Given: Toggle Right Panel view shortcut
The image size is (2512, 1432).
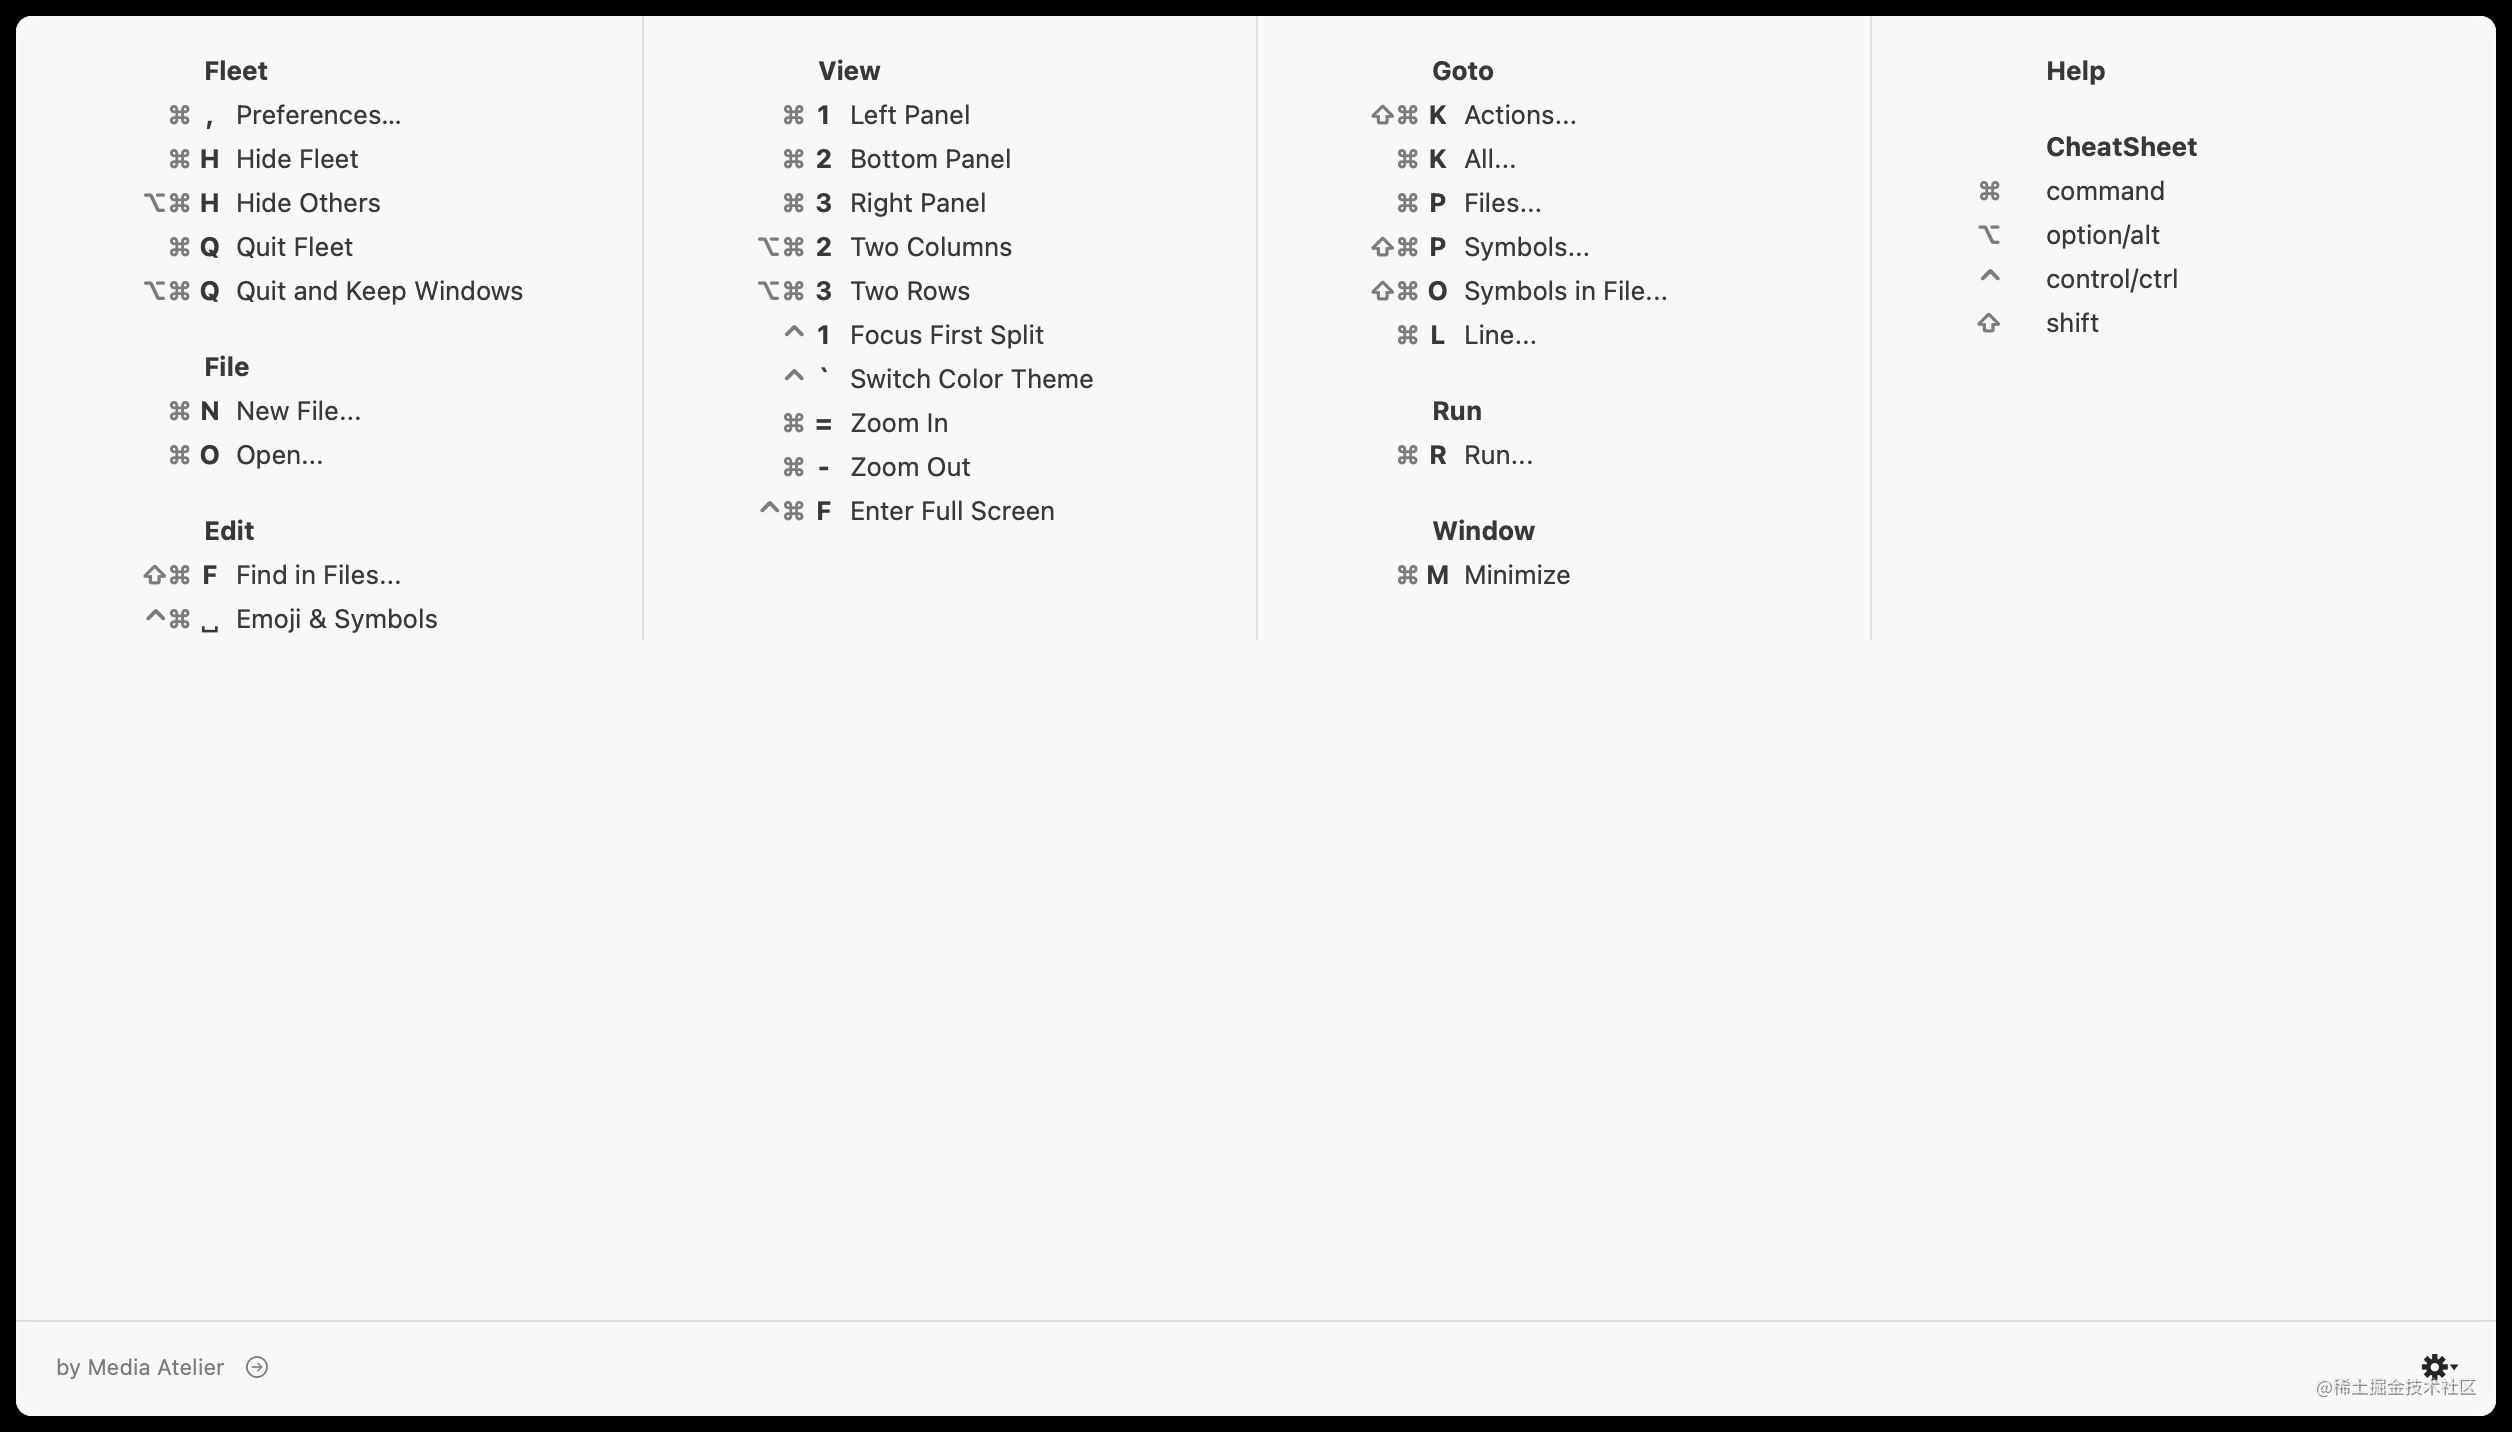Looking at the screenshot, I should [x=920, y=202].
